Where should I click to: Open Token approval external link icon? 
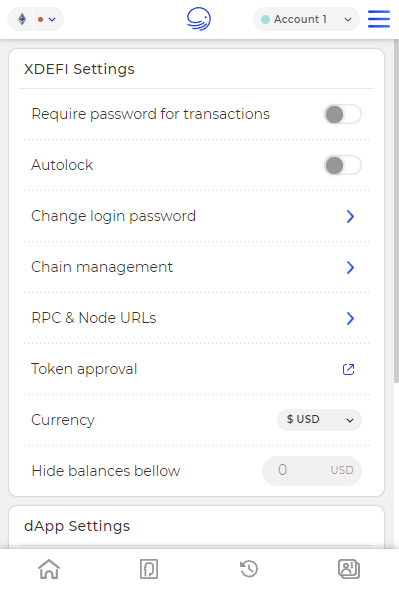pos(349,369)
